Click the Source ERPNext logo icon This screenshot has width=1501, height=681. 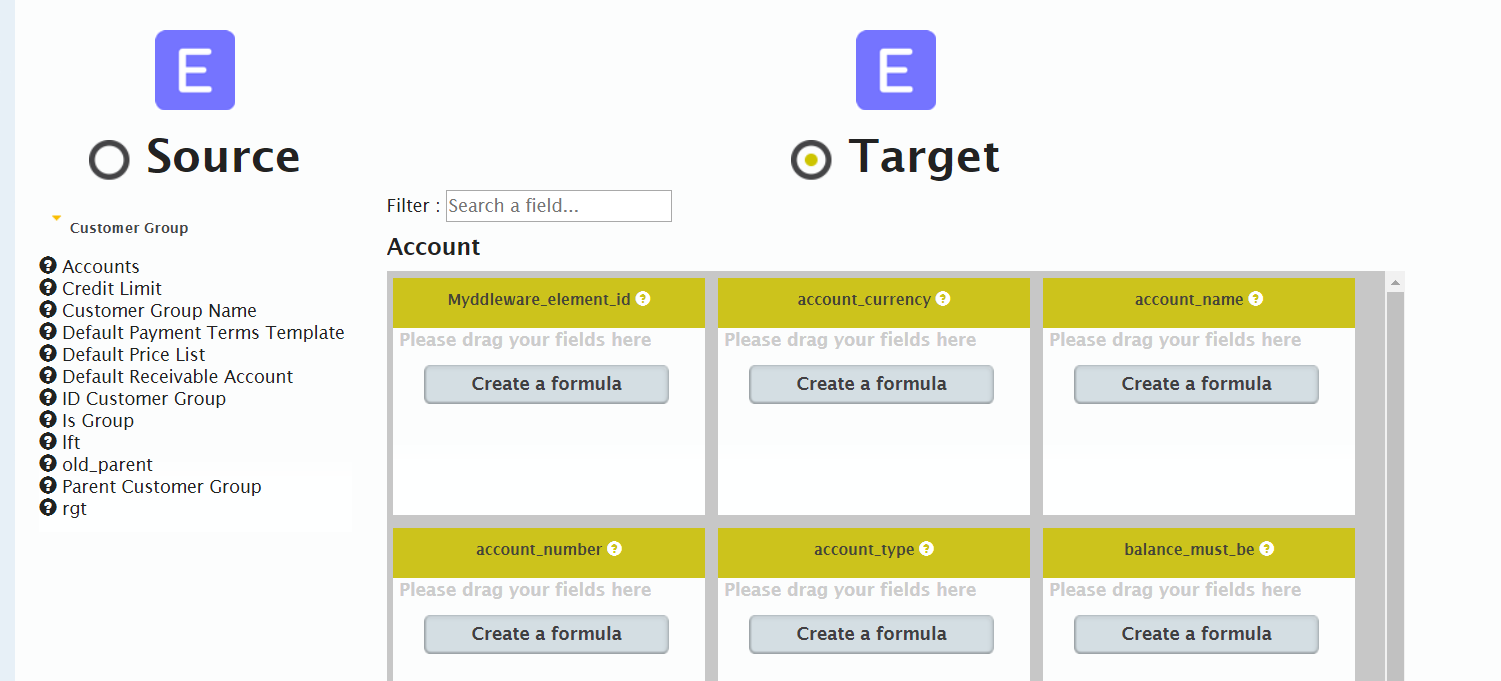pyautogui.click(x=194, y=70)
